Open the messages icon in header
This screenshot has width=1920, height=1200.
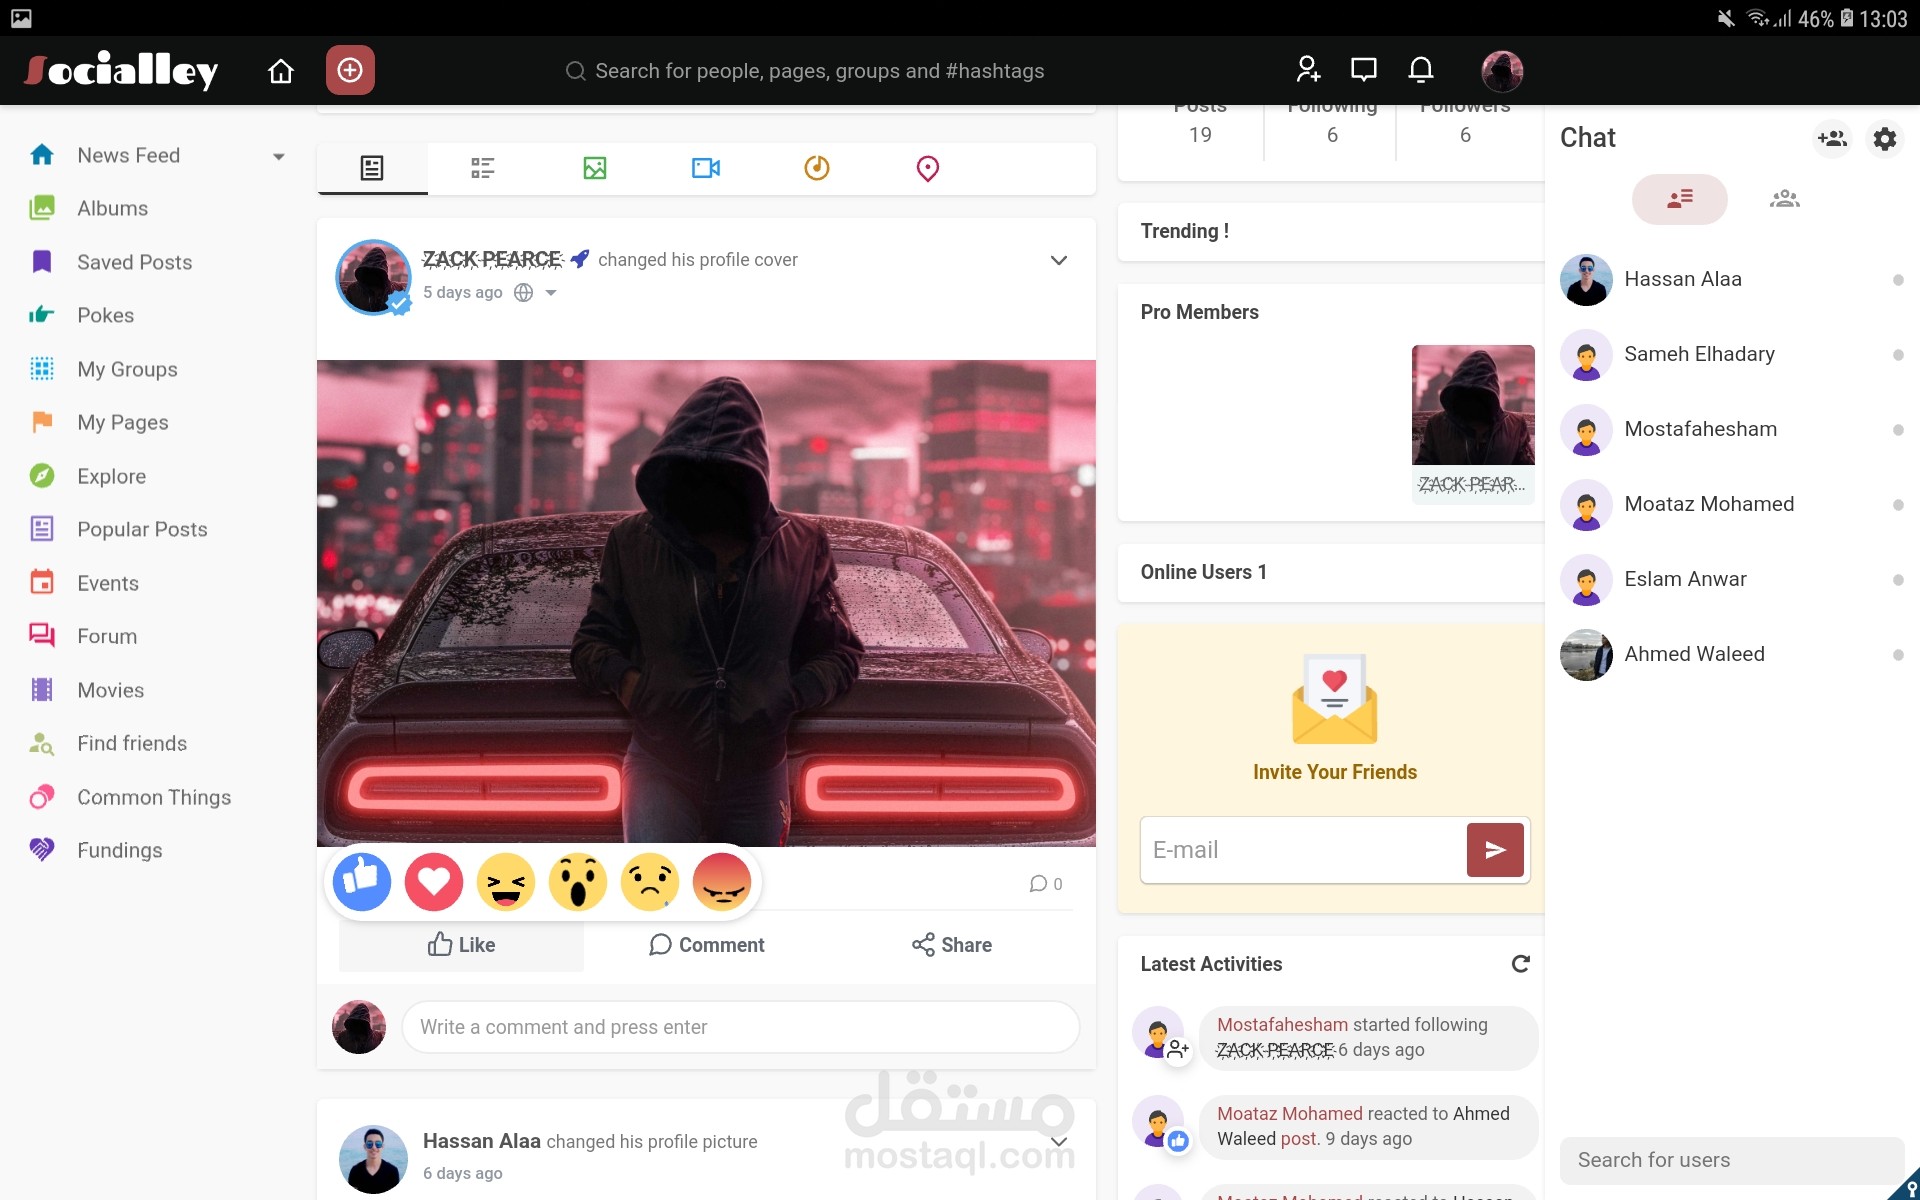pyautogui.click(x=1364, y=69)
